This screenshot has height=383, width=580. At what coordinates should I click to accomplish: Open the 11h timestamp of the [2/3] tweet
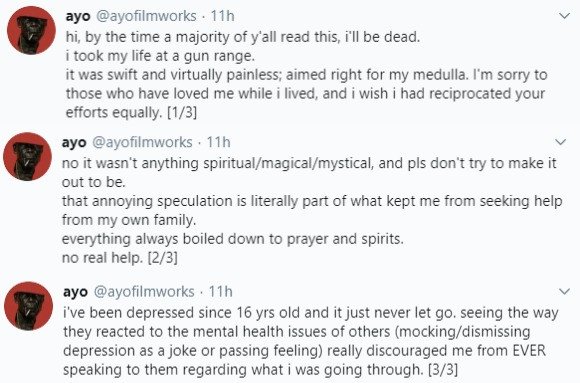point(218,142)
